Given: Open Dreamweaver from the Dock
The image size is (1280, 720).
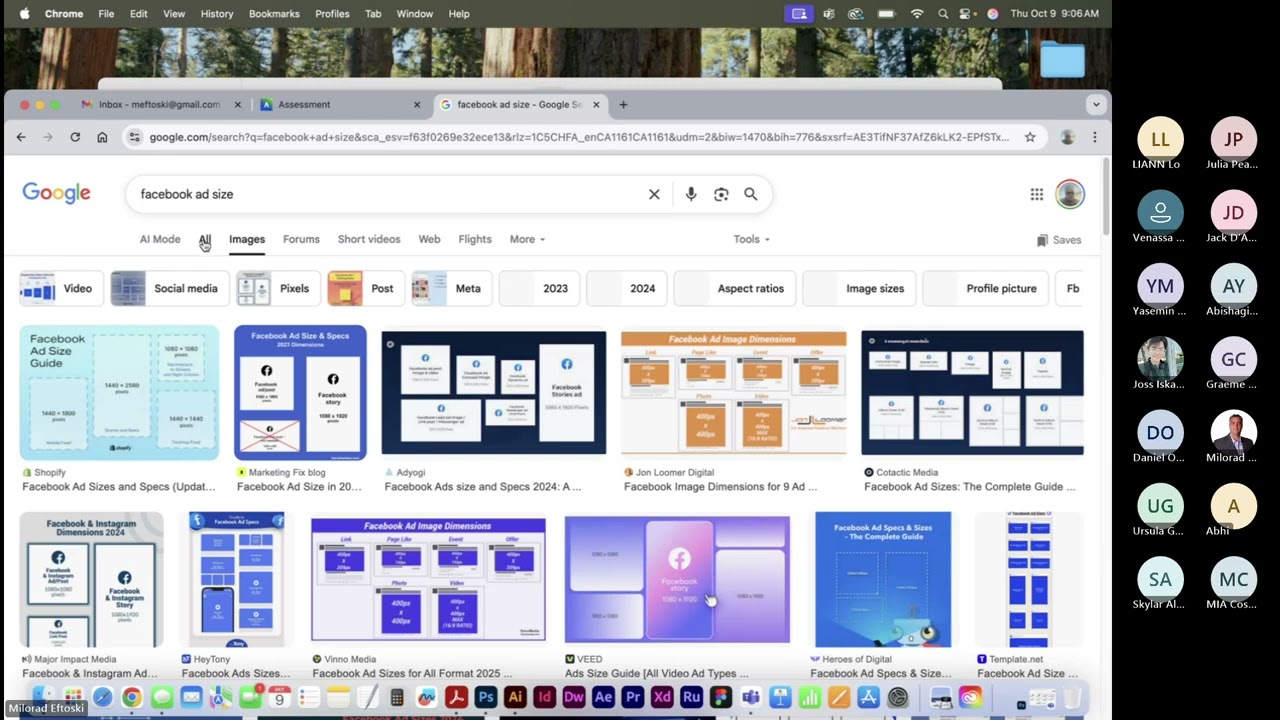Looking at the screenshot, I should [x=574, y=697].
